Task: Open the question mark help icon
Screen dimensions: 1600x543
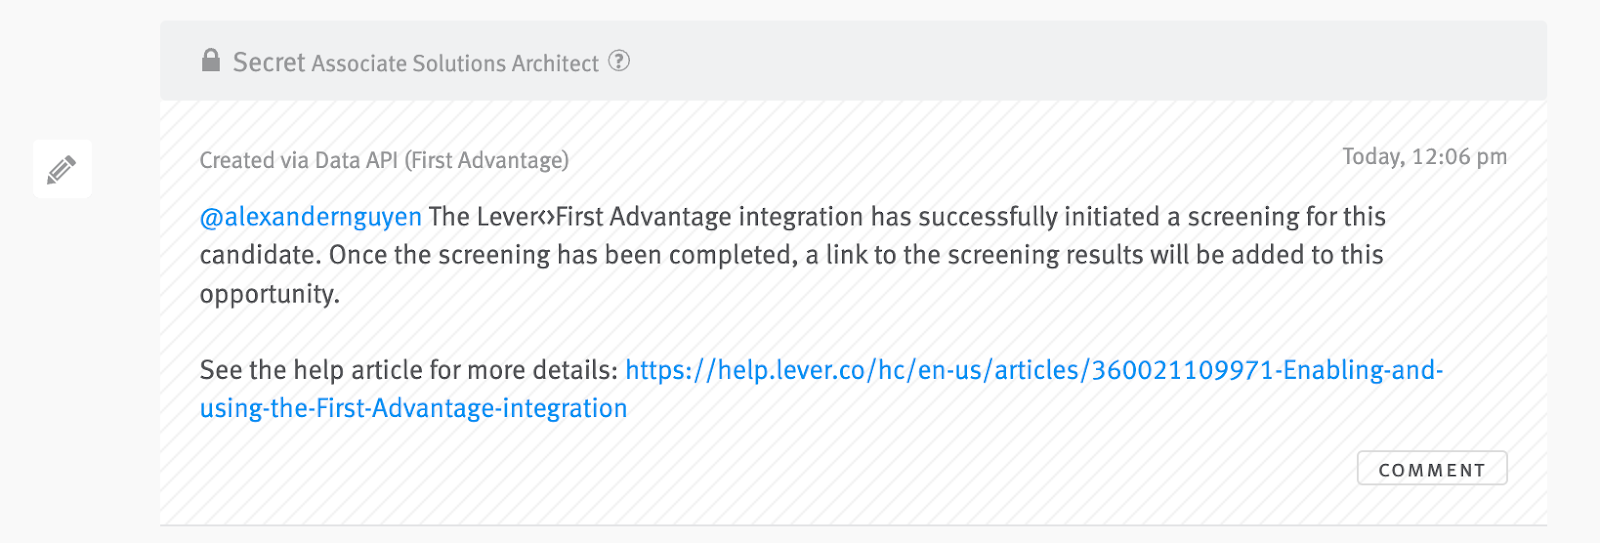Action: (x=620, y=61)
